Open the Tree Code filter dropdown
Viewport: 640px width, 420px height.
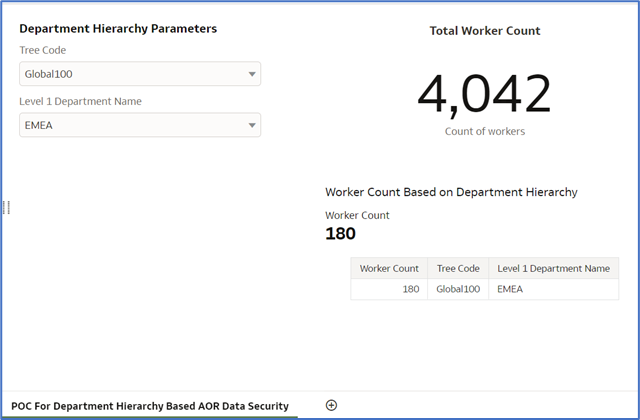coord(140,74)
